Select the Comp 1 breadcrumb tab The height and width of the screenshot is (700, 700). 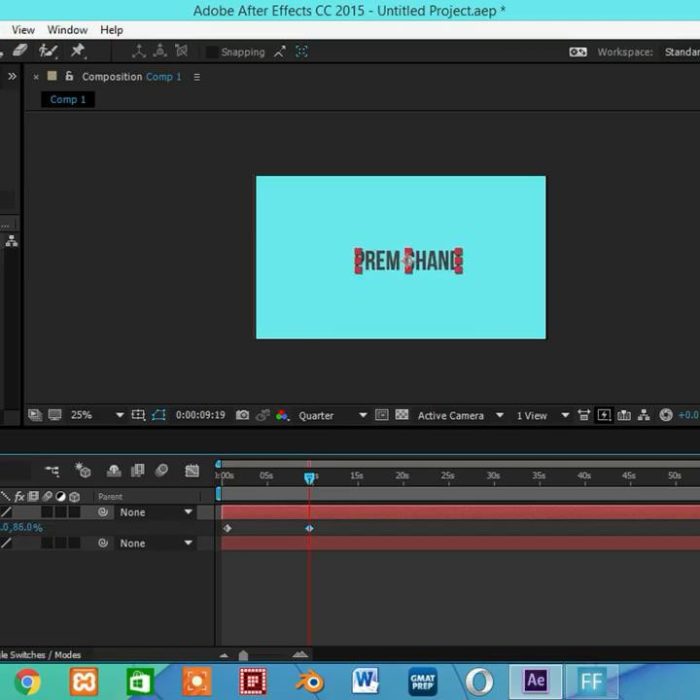[68, 100]
